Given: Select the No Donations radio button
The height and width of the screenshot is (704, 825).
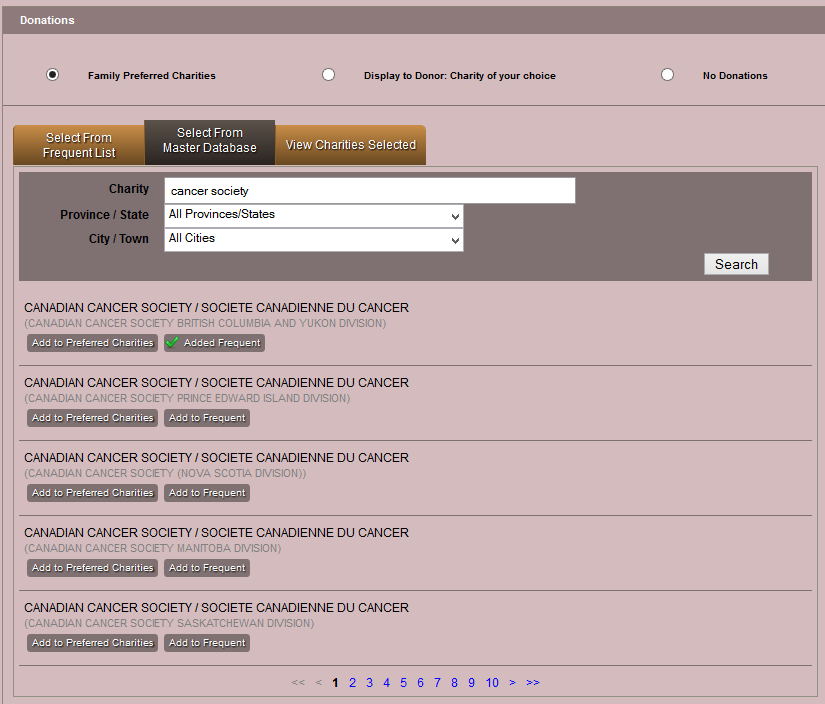Looking at the screenshot, I should 667,75.
